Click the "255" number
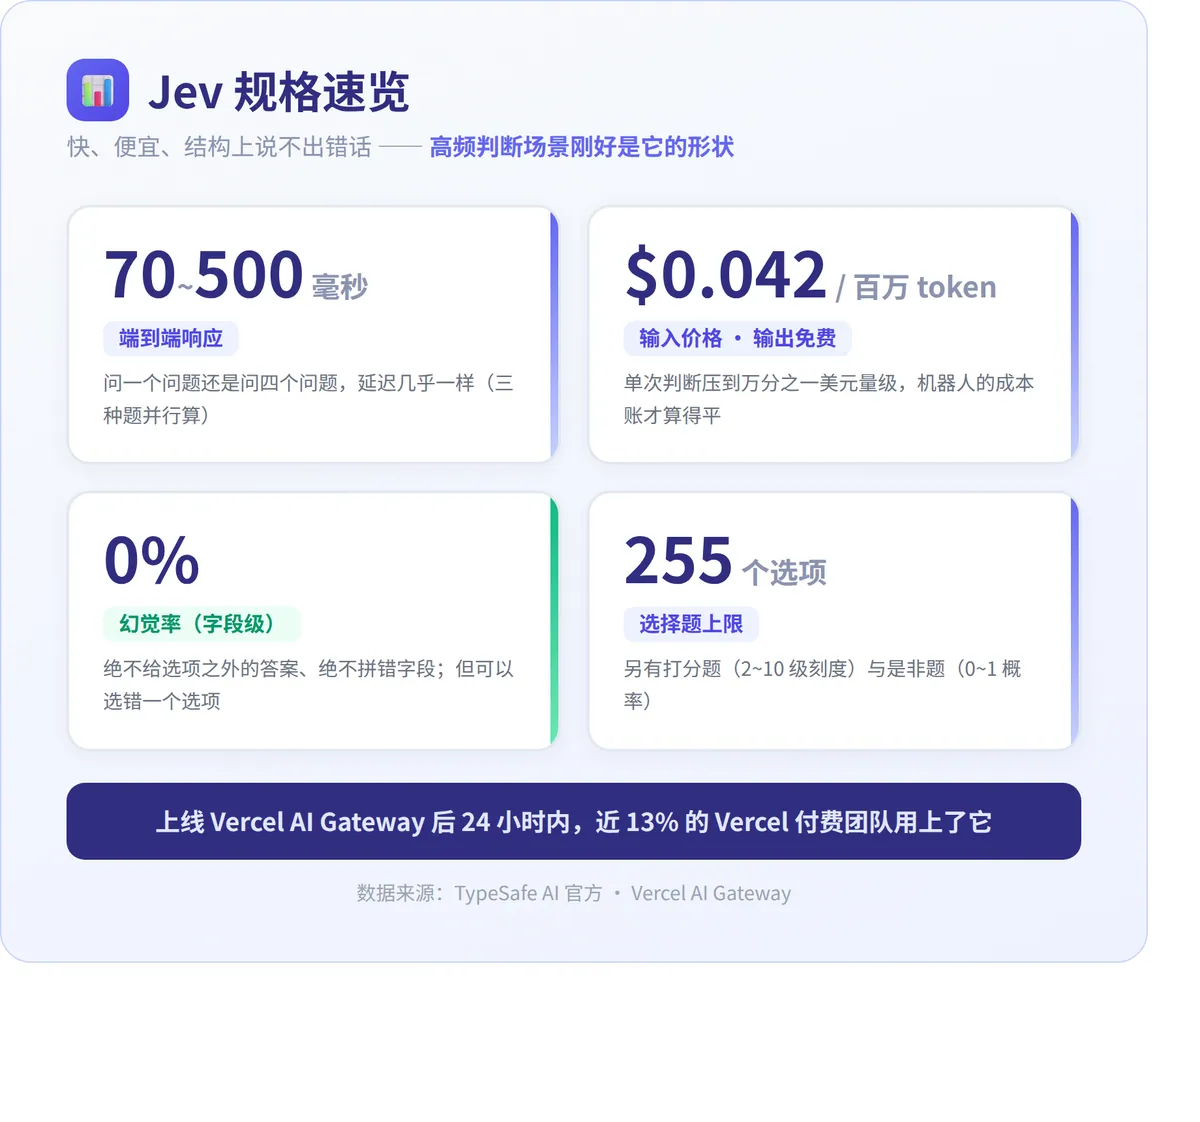This screenshot has height=1122, width=1200. coord(679,560)
